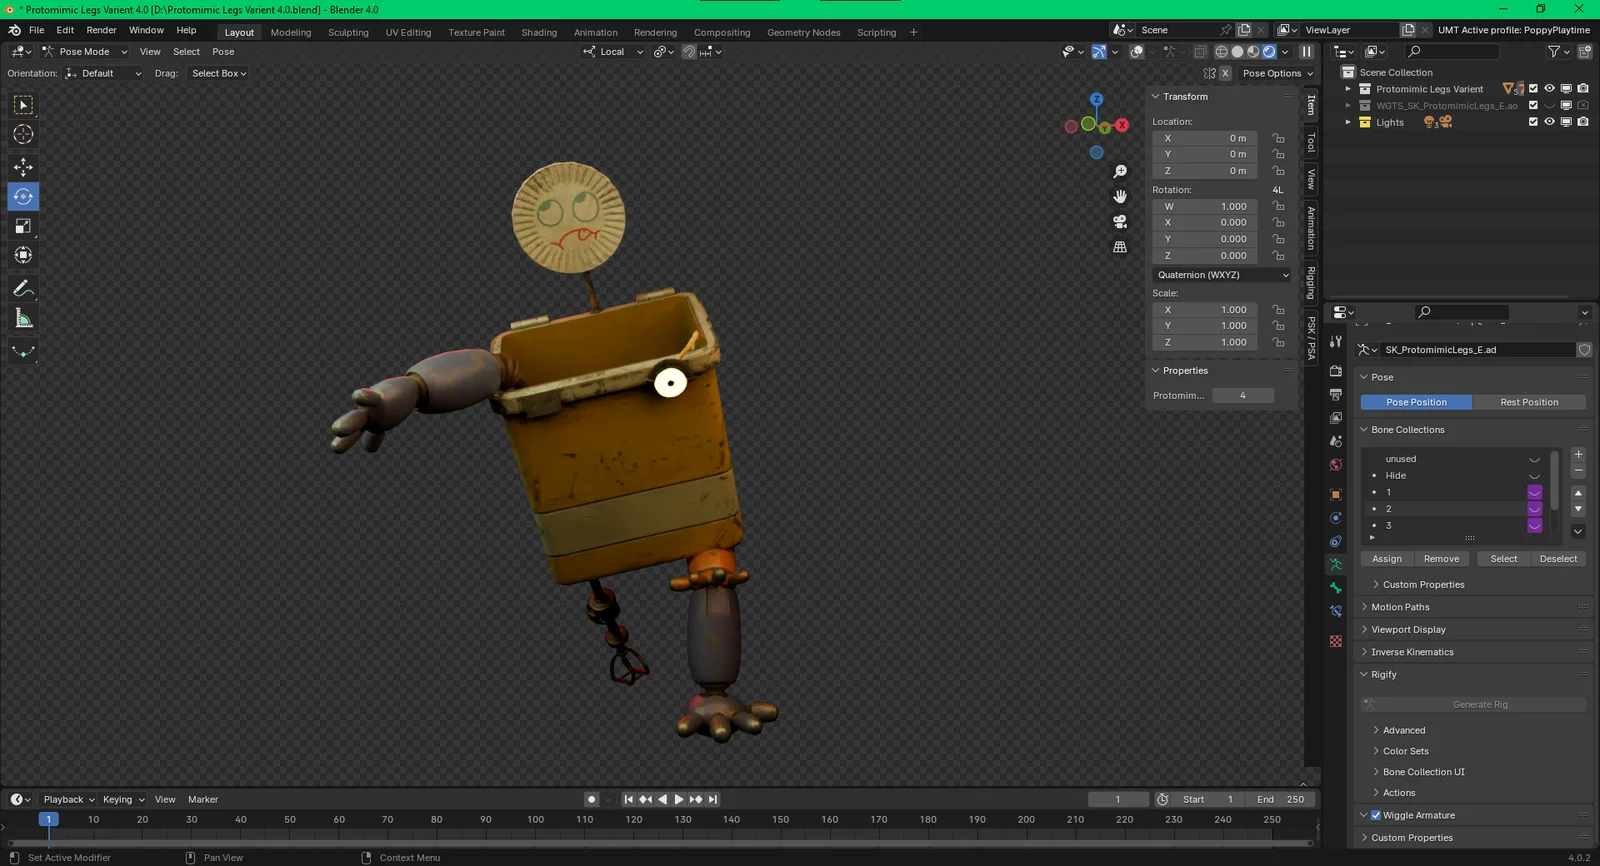The image size is (1600, 866).
Task: Toggle the Z scale lock
Action: pos(1278,342)
